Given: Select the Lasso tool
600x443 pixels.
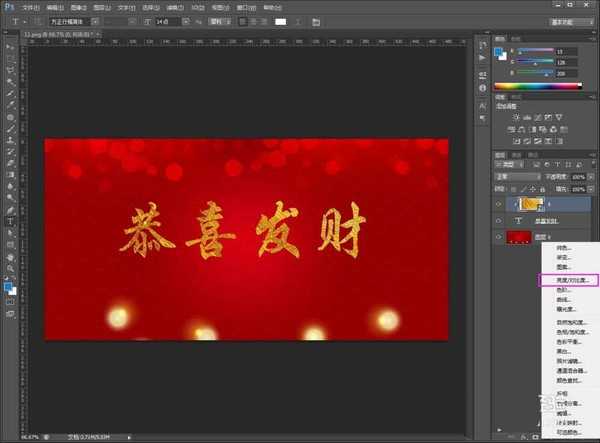Looking at the screenshot, I should click(x=11, y=70).
